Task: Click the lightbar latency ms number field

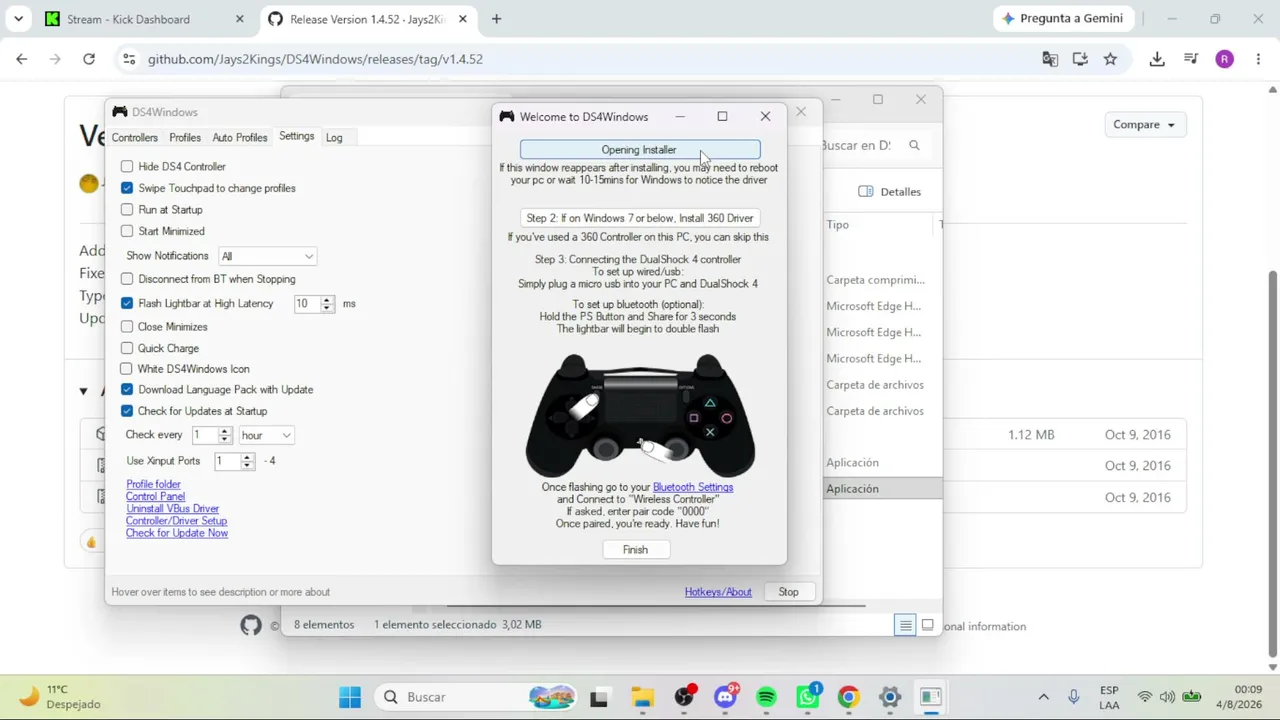Action: pyautogui.click(x=307, y=303)
